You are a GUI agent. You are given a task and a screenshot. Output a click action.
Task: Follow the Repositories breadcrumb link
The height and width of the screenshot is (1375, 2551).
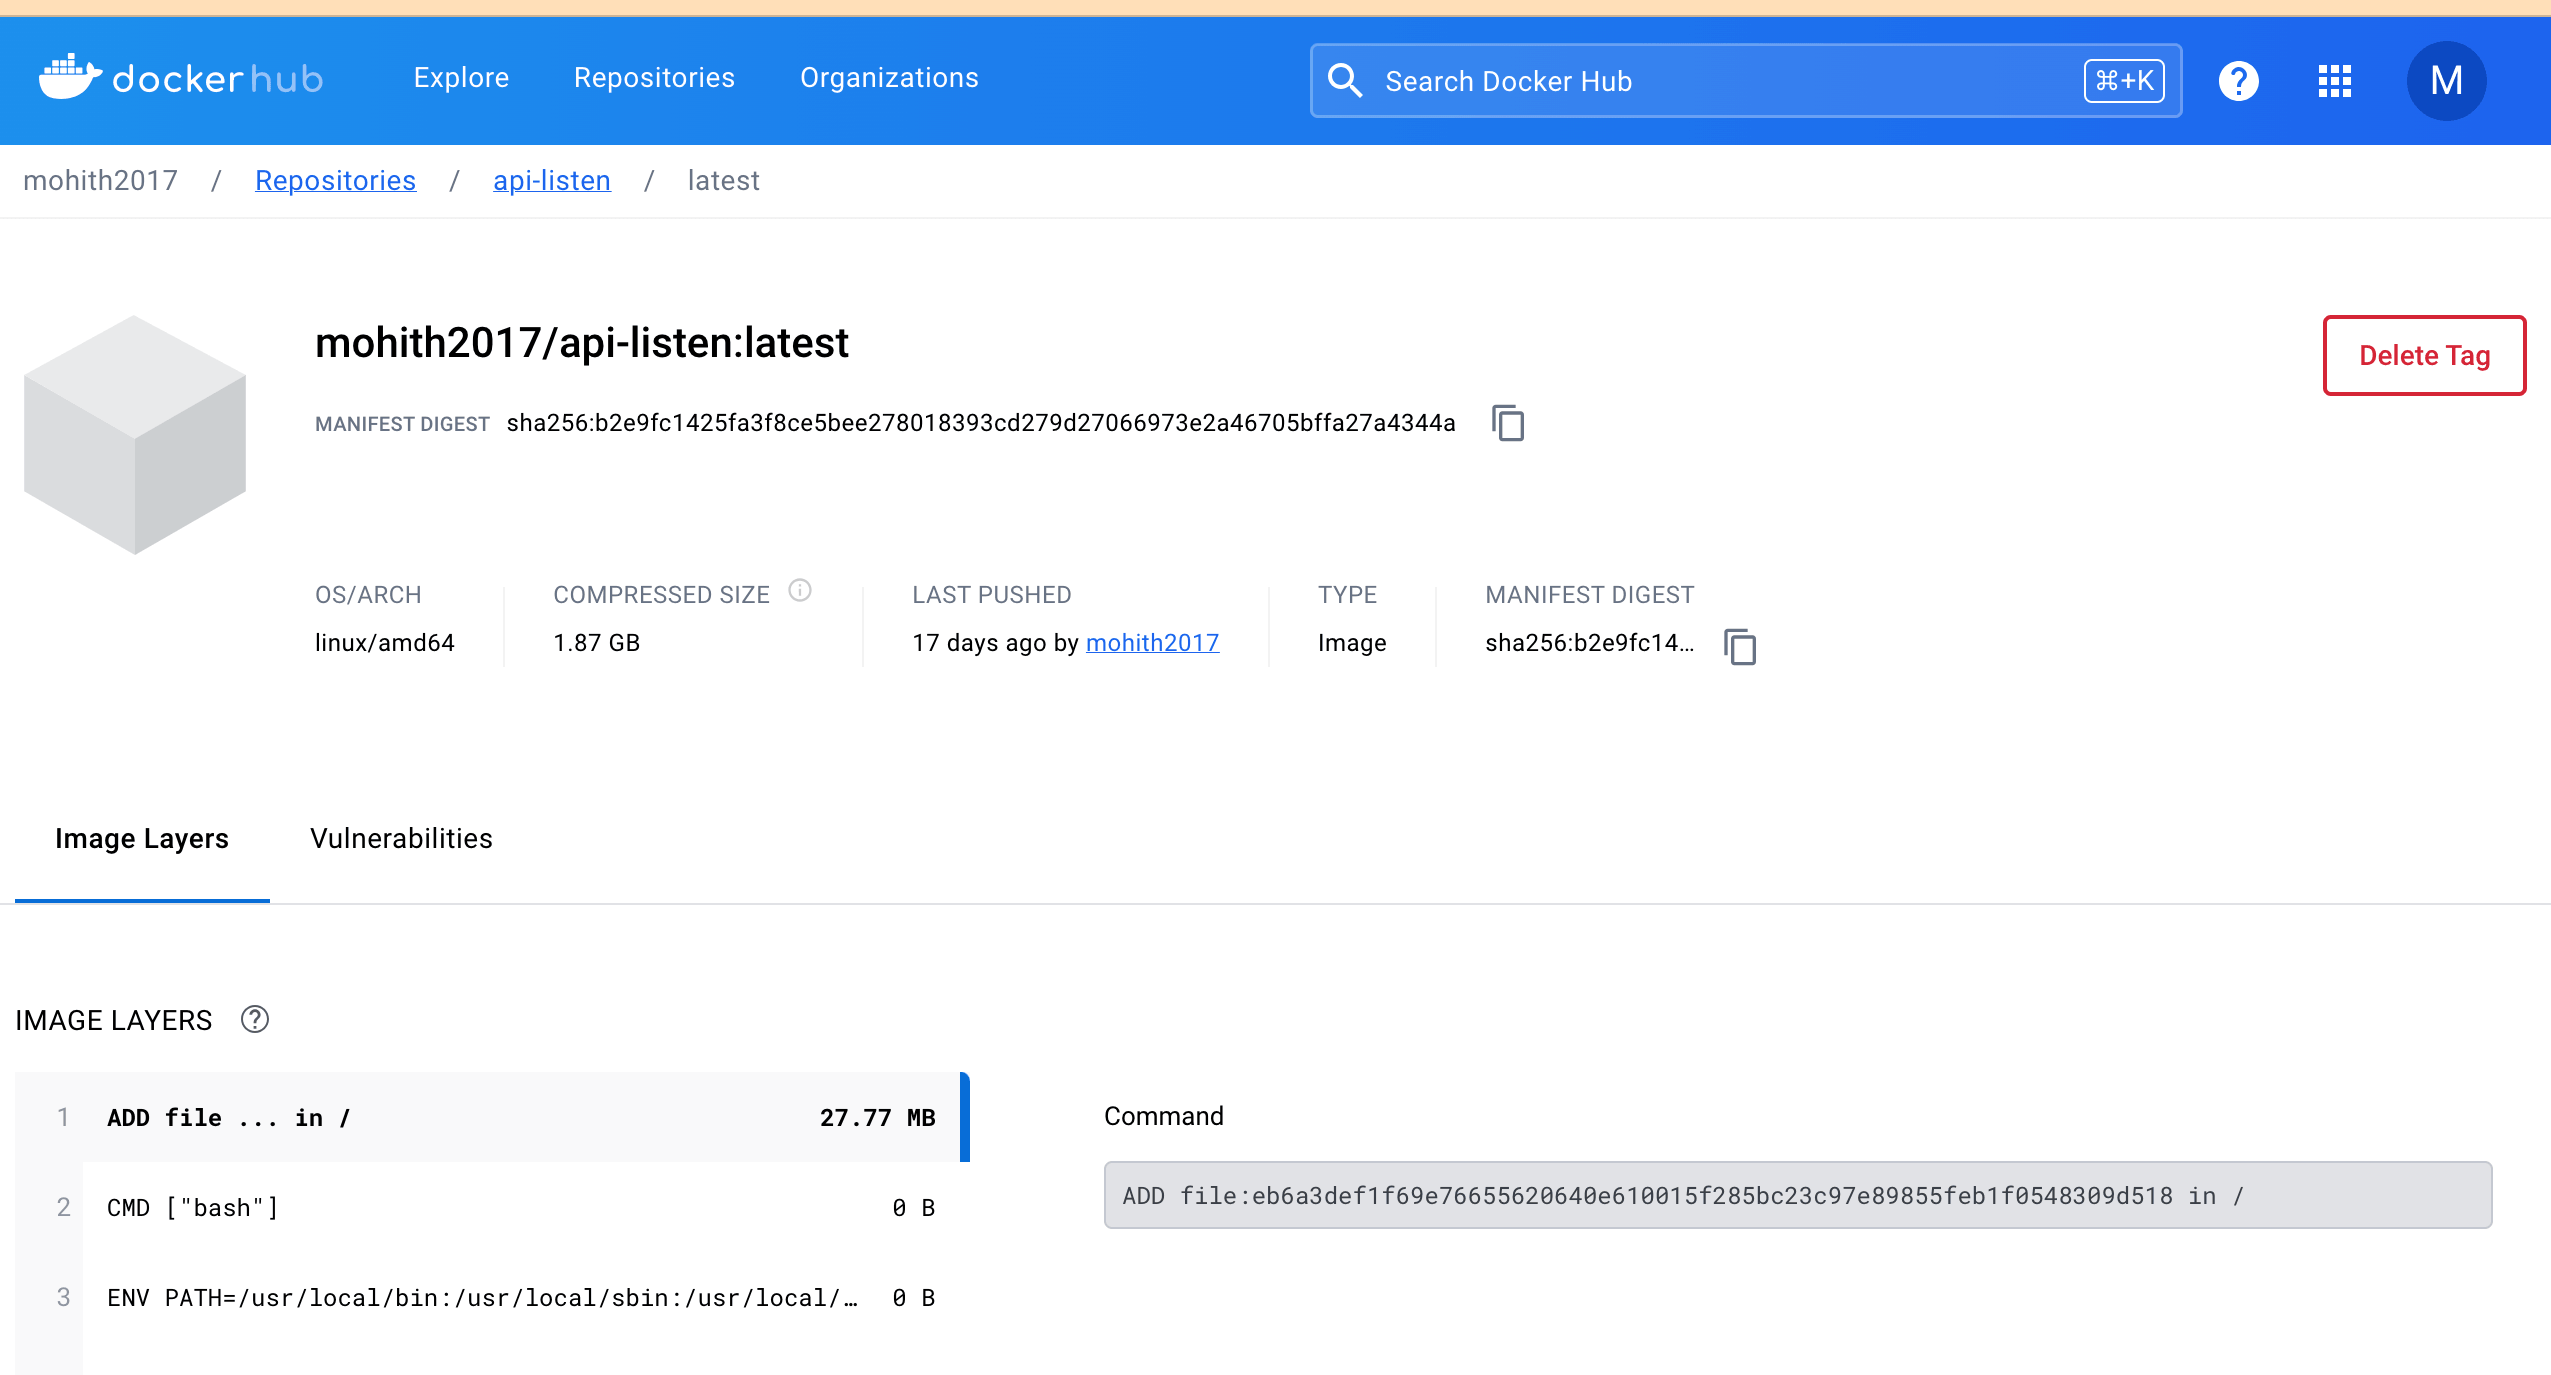pyautogui.click(x=335, y=180)
